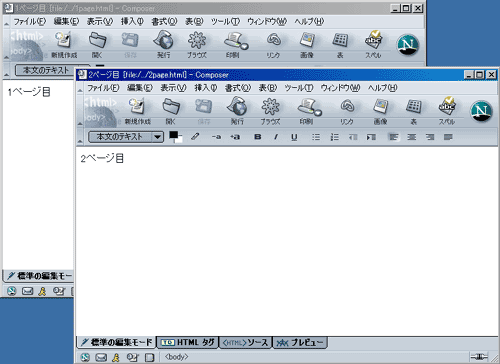Toggle bold formatting

coord(257,137)
